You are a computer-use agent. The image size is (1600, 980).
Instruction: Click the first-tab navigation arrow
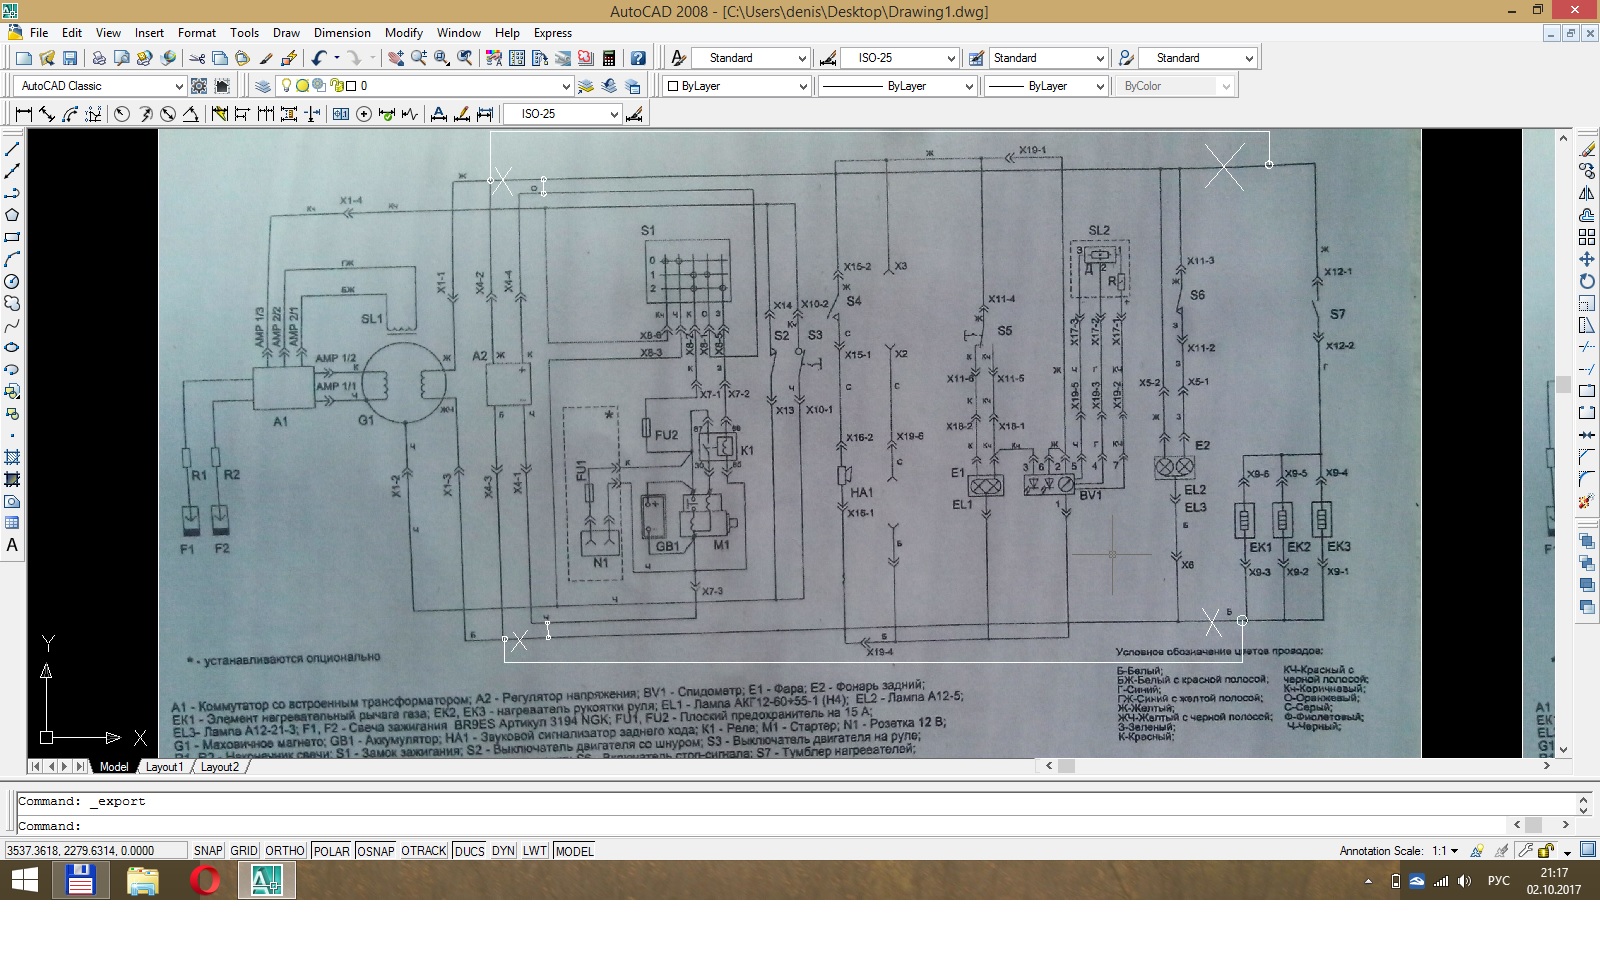[35, 767]
